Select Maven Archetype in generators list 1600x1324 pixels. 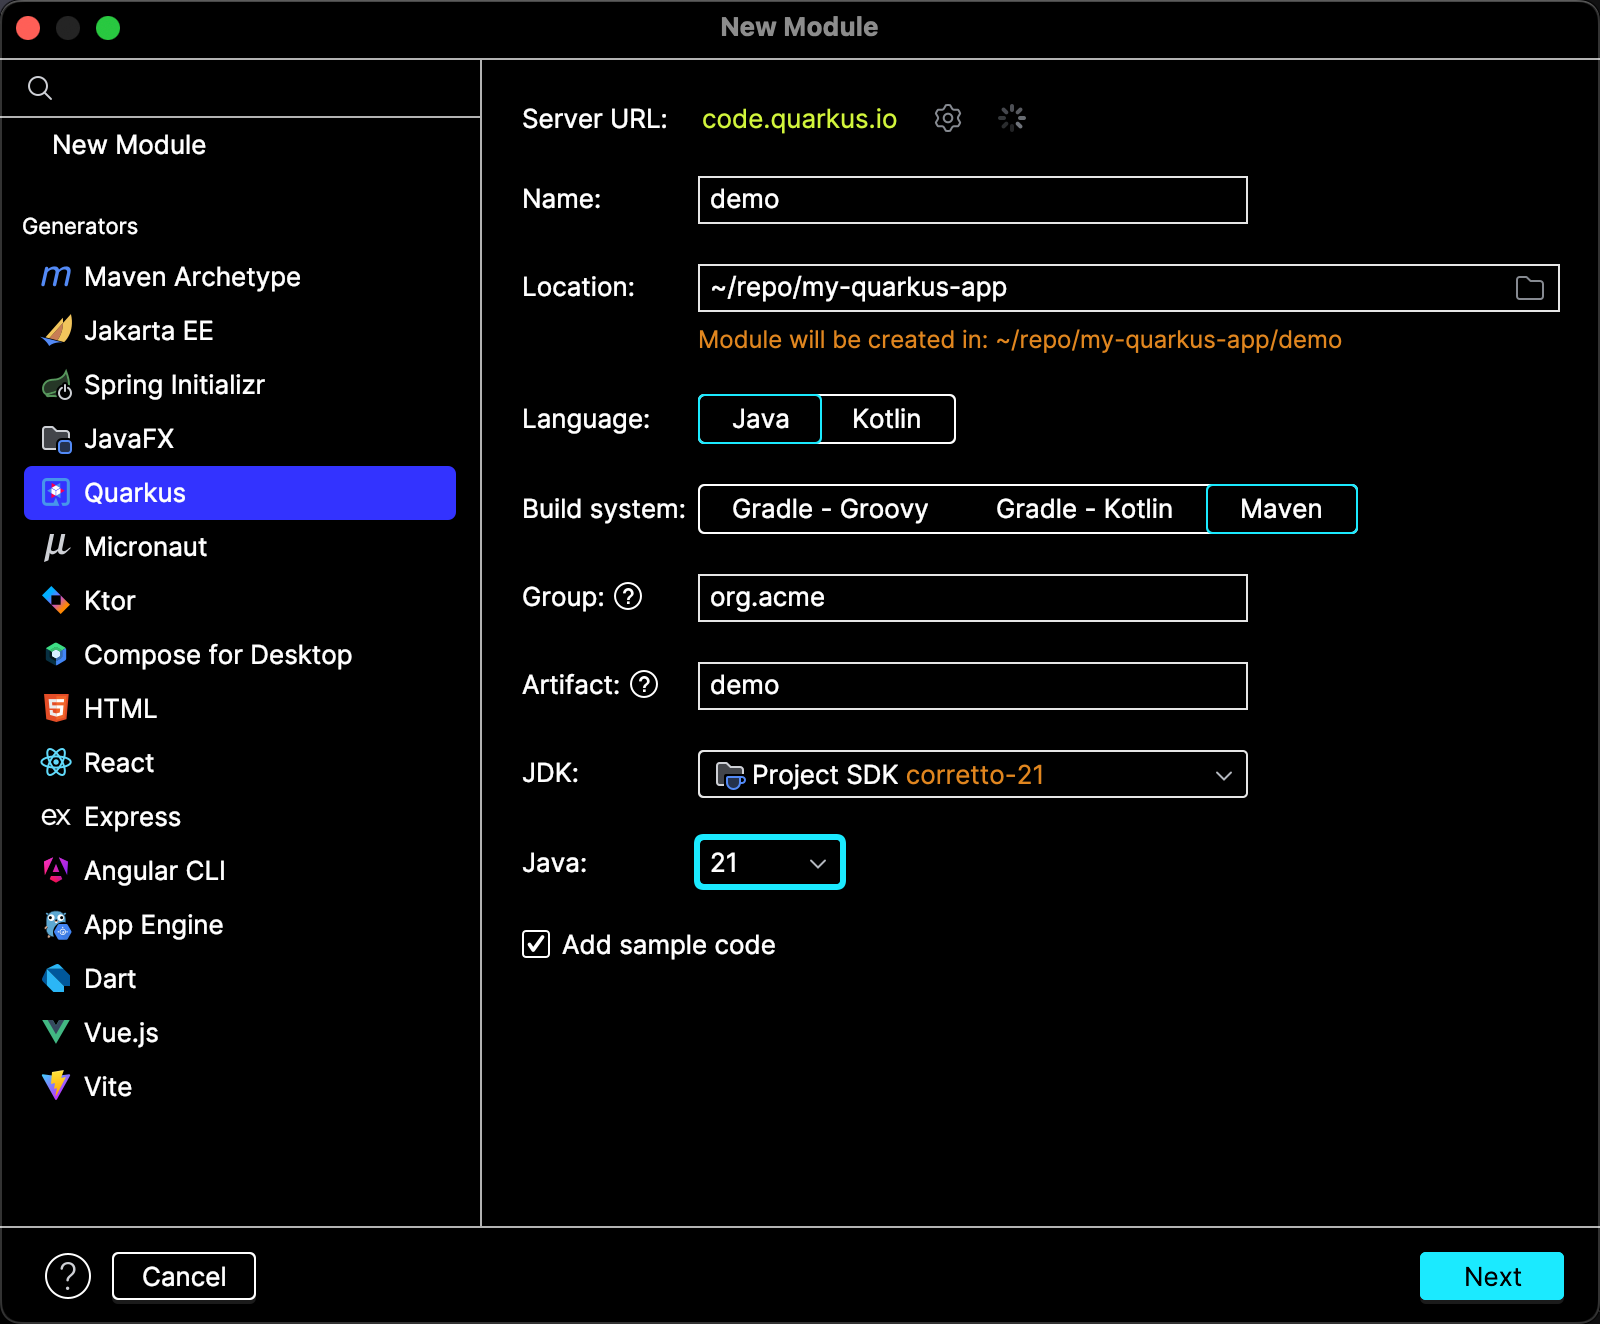(x=192, y=277)
